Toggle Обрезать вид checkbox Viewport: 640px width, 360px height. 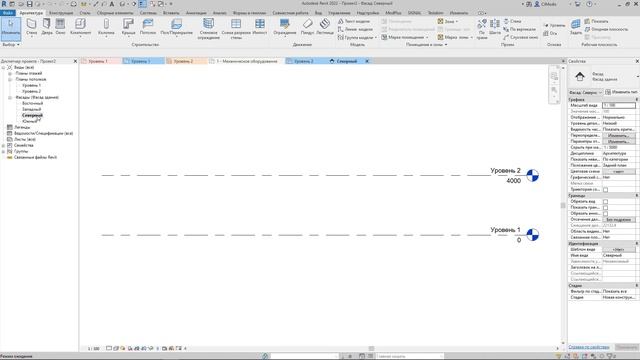click(605, 202)
